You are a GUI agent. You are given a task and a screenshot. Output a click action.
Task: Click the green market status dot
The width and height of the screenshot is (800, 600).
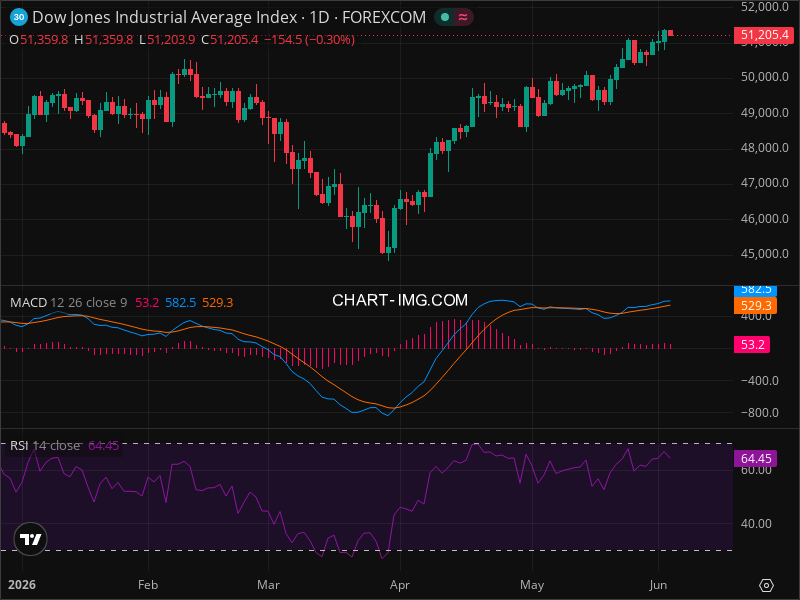pos(445,17)
